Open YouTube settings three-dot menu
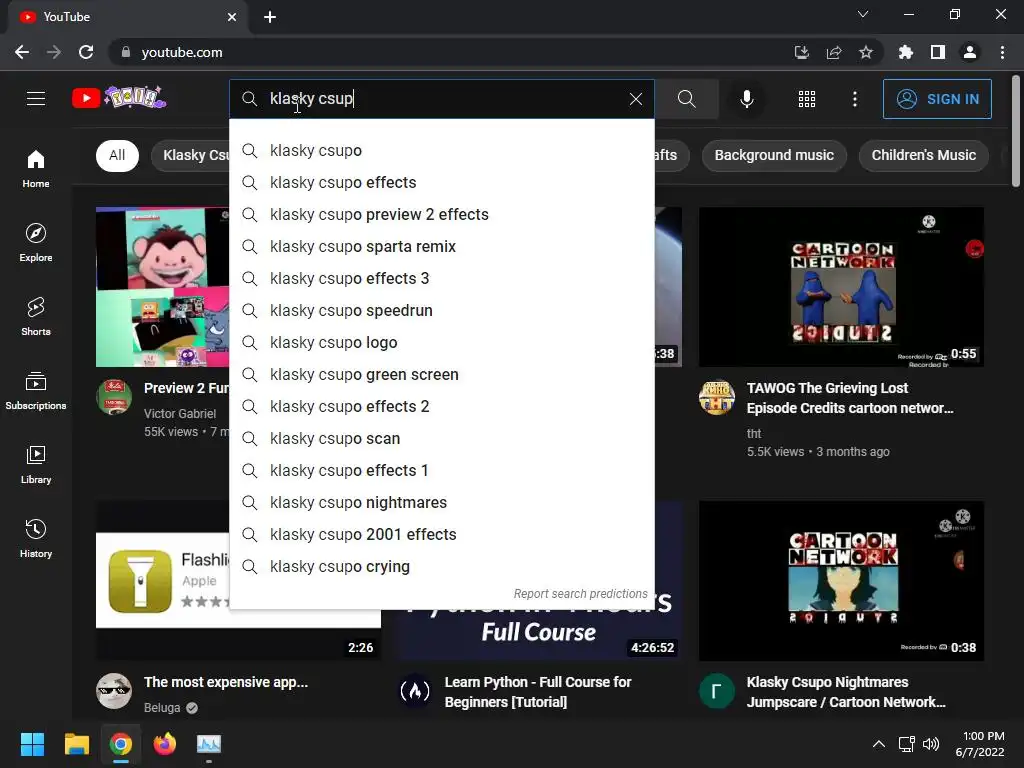 tap(855, 99)
